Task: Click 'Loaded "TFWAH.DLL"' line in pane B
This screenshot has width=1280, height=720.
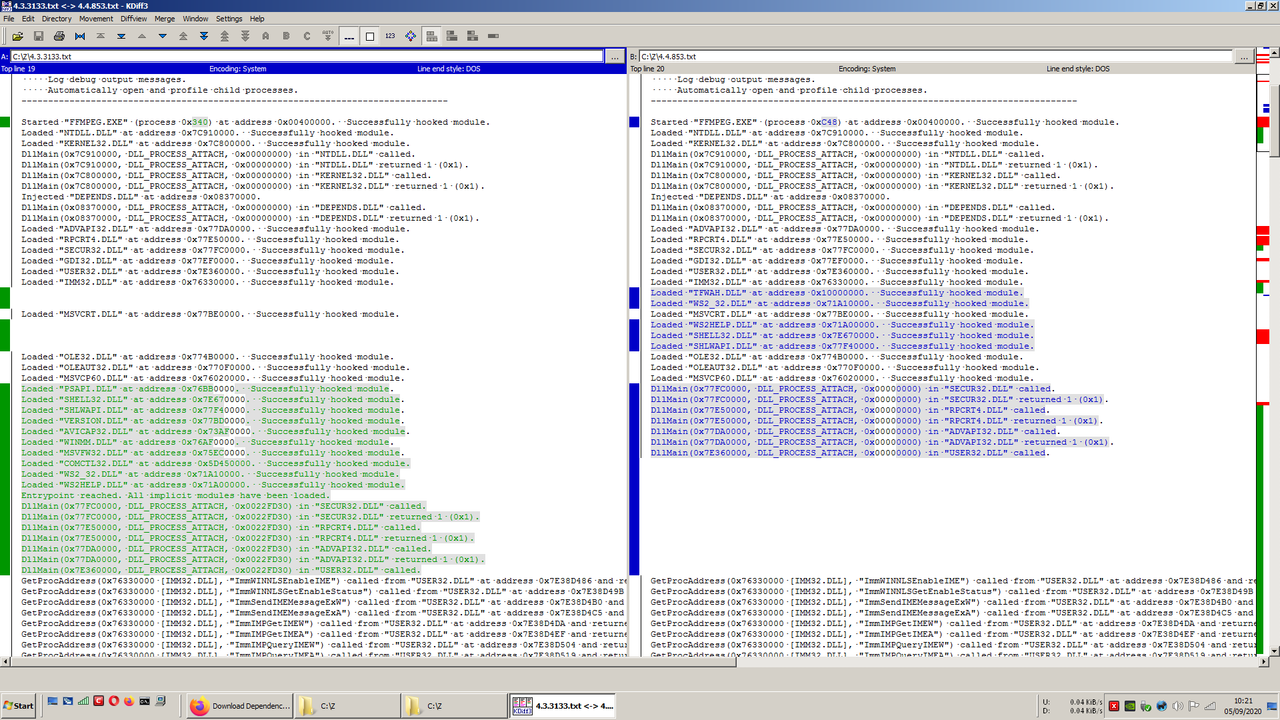Action: (x=838, y=292)
